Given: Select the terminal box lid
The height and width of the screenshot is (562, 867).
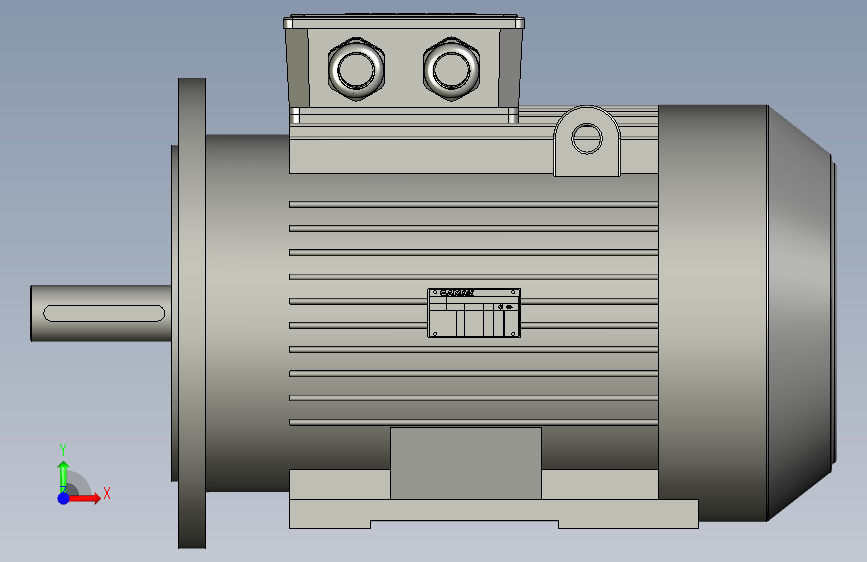Looking at the screenshot, I should pos(404,23).
